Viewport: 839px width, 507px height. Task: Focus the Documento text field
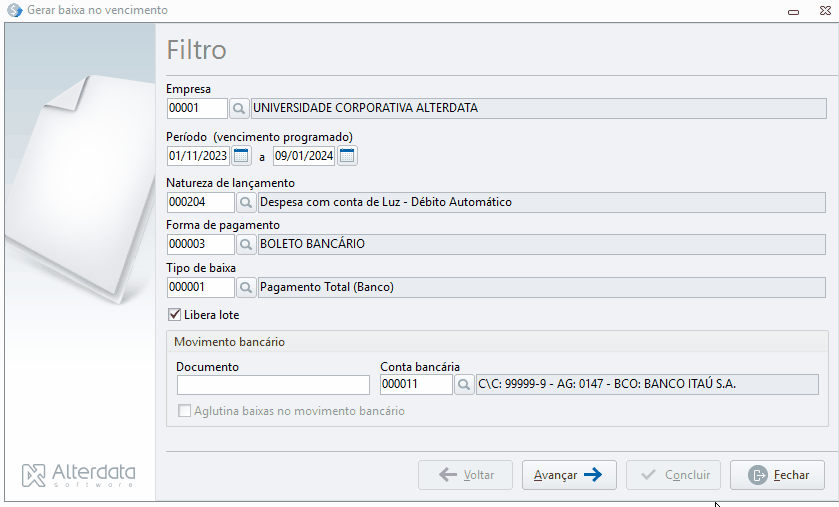pyautogui.click(x=273, y=385)
